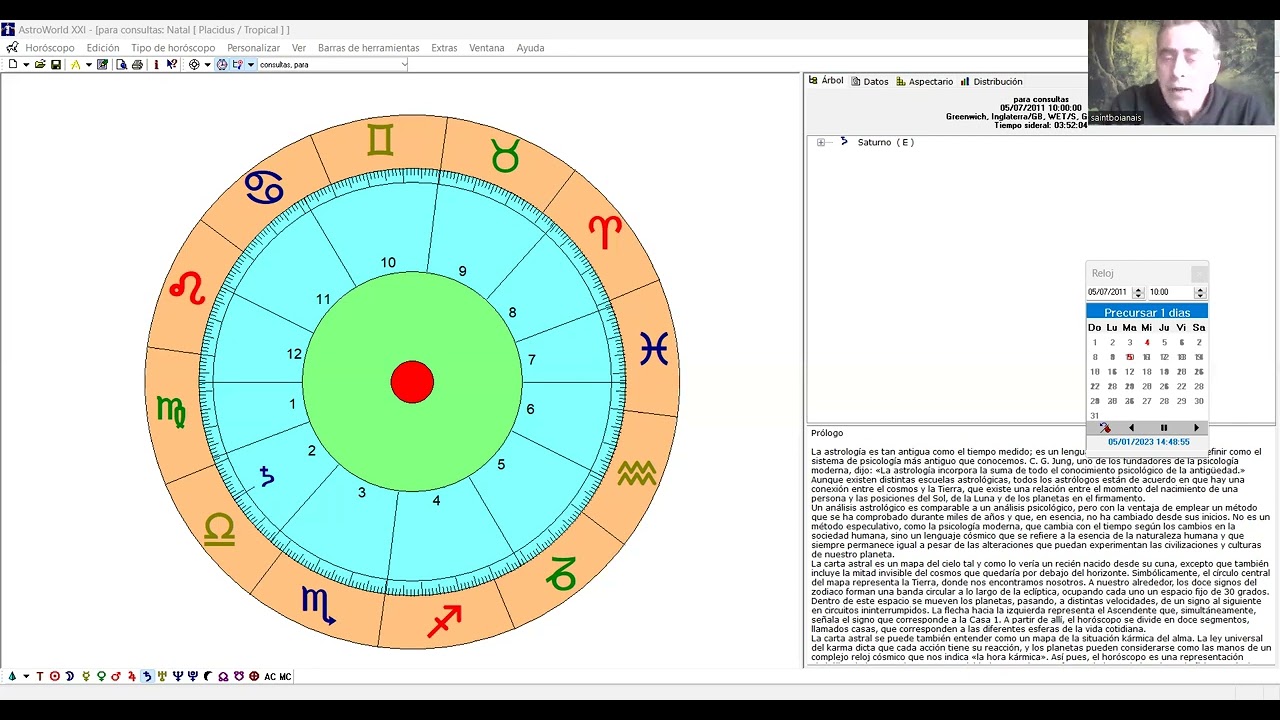Click the green pyramid icon in planet bar

coord(12,676)
